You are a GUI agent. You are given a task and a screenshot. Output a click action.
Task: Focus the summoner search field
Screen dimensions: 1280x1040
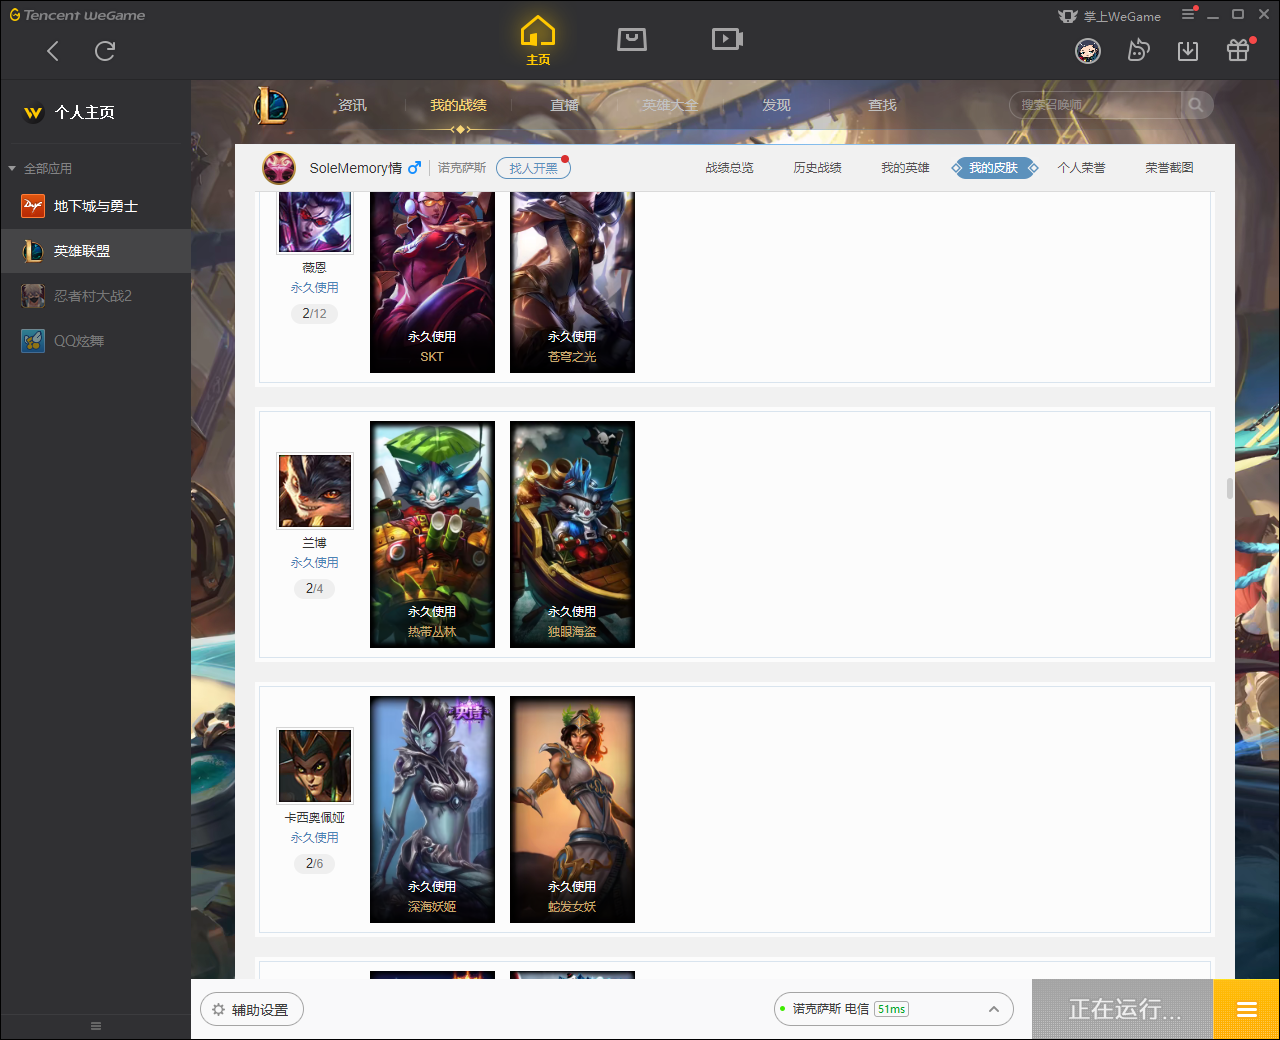point(1097,105)
